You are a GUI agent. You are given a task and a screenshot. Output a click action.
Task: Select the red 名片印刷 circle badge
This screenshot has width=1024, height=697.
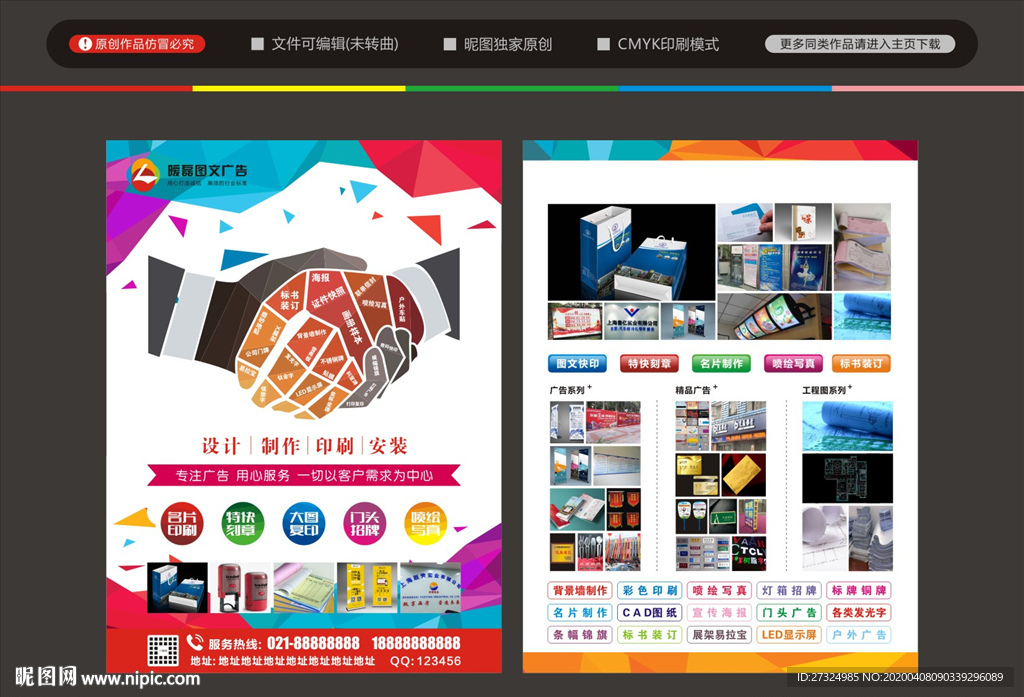coord(182,523)
